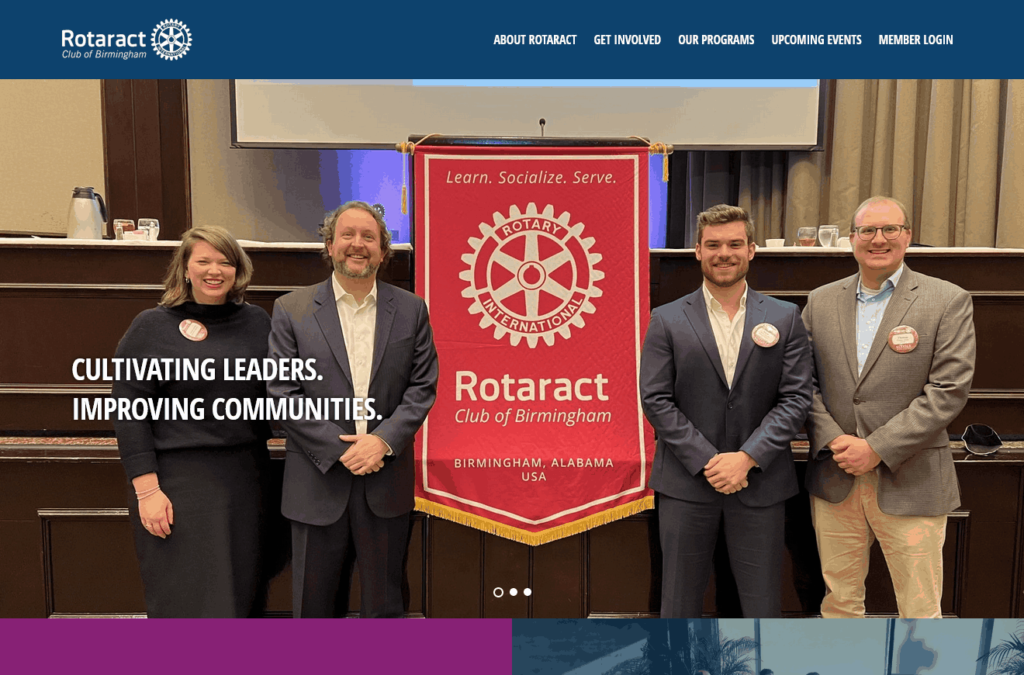Open the palm tree image tile at bottom right
The width and height of the screenshot is (1024, 675).
click(766, 650)
